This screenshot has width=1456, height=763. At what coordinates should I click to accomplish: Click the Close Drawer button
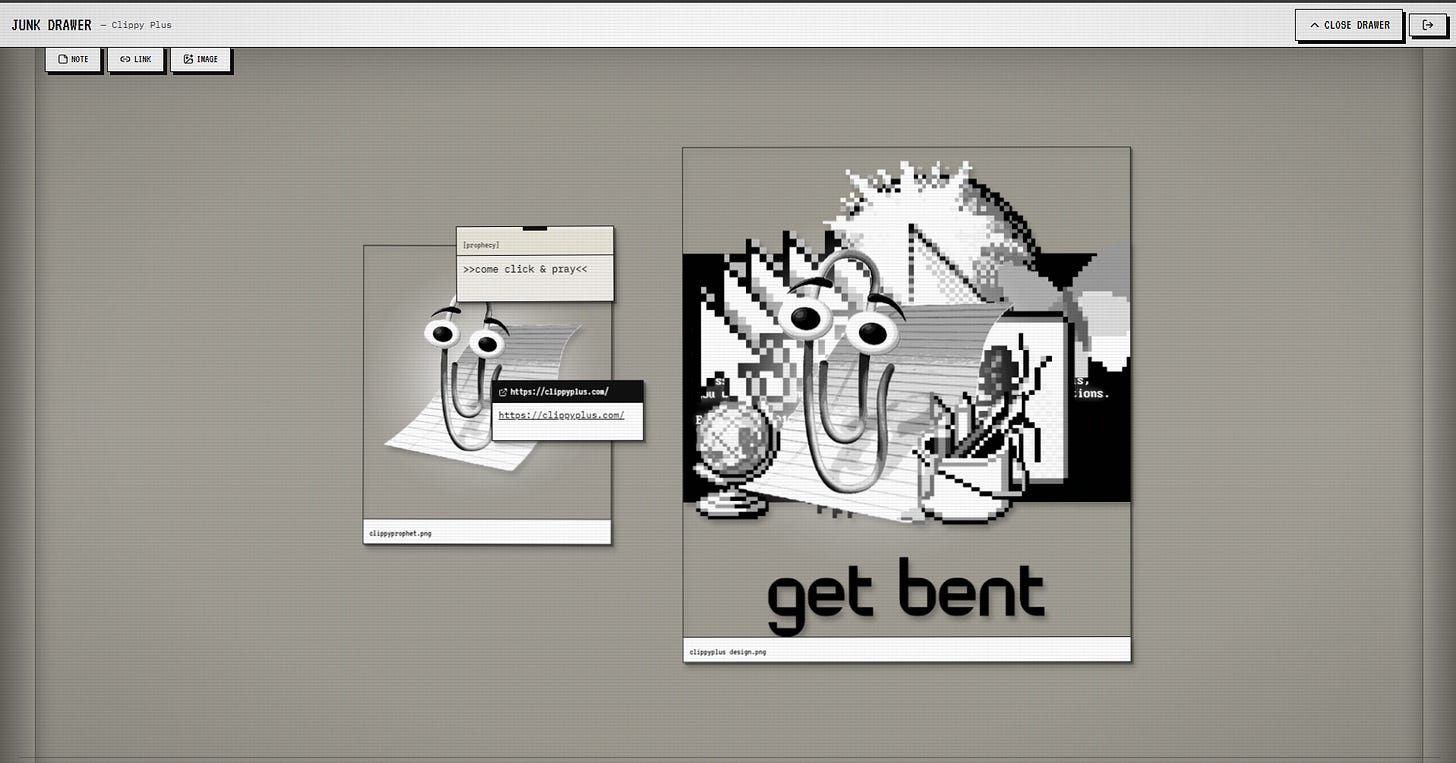pos(1349,25)
